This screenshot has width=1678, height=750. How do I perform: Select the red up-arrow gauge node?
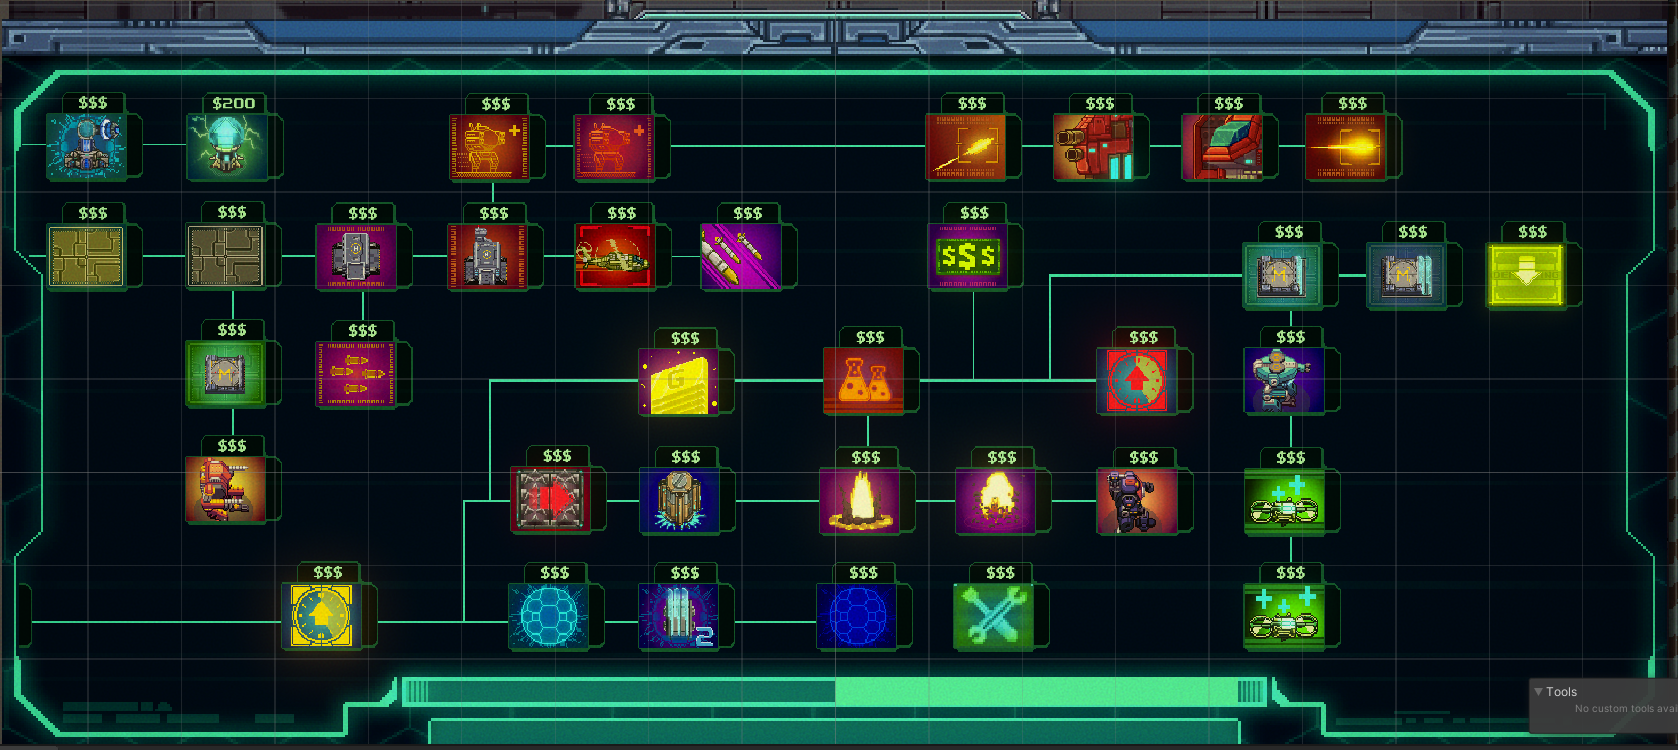point(1137,381)
